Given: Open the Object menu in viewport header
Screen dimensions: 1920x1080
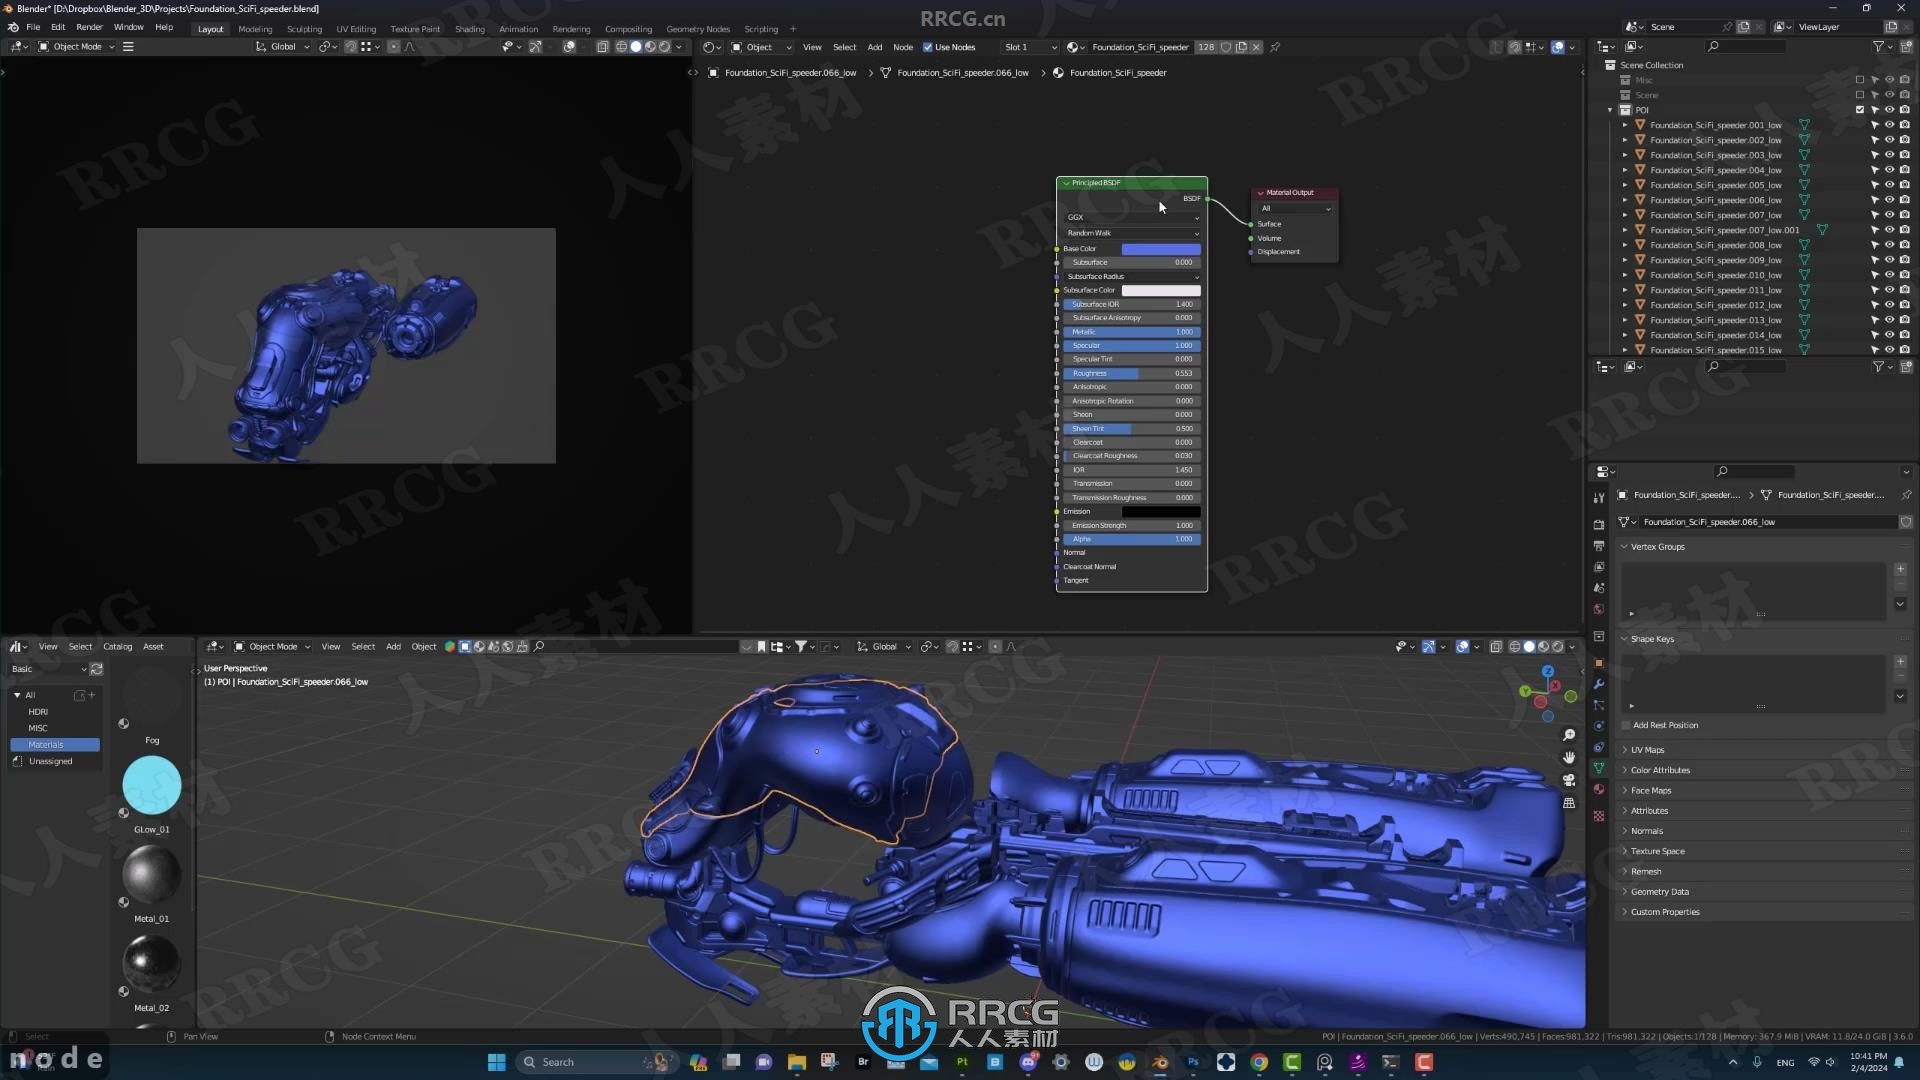Looking at the screenshot, I should tap(423, 646).
